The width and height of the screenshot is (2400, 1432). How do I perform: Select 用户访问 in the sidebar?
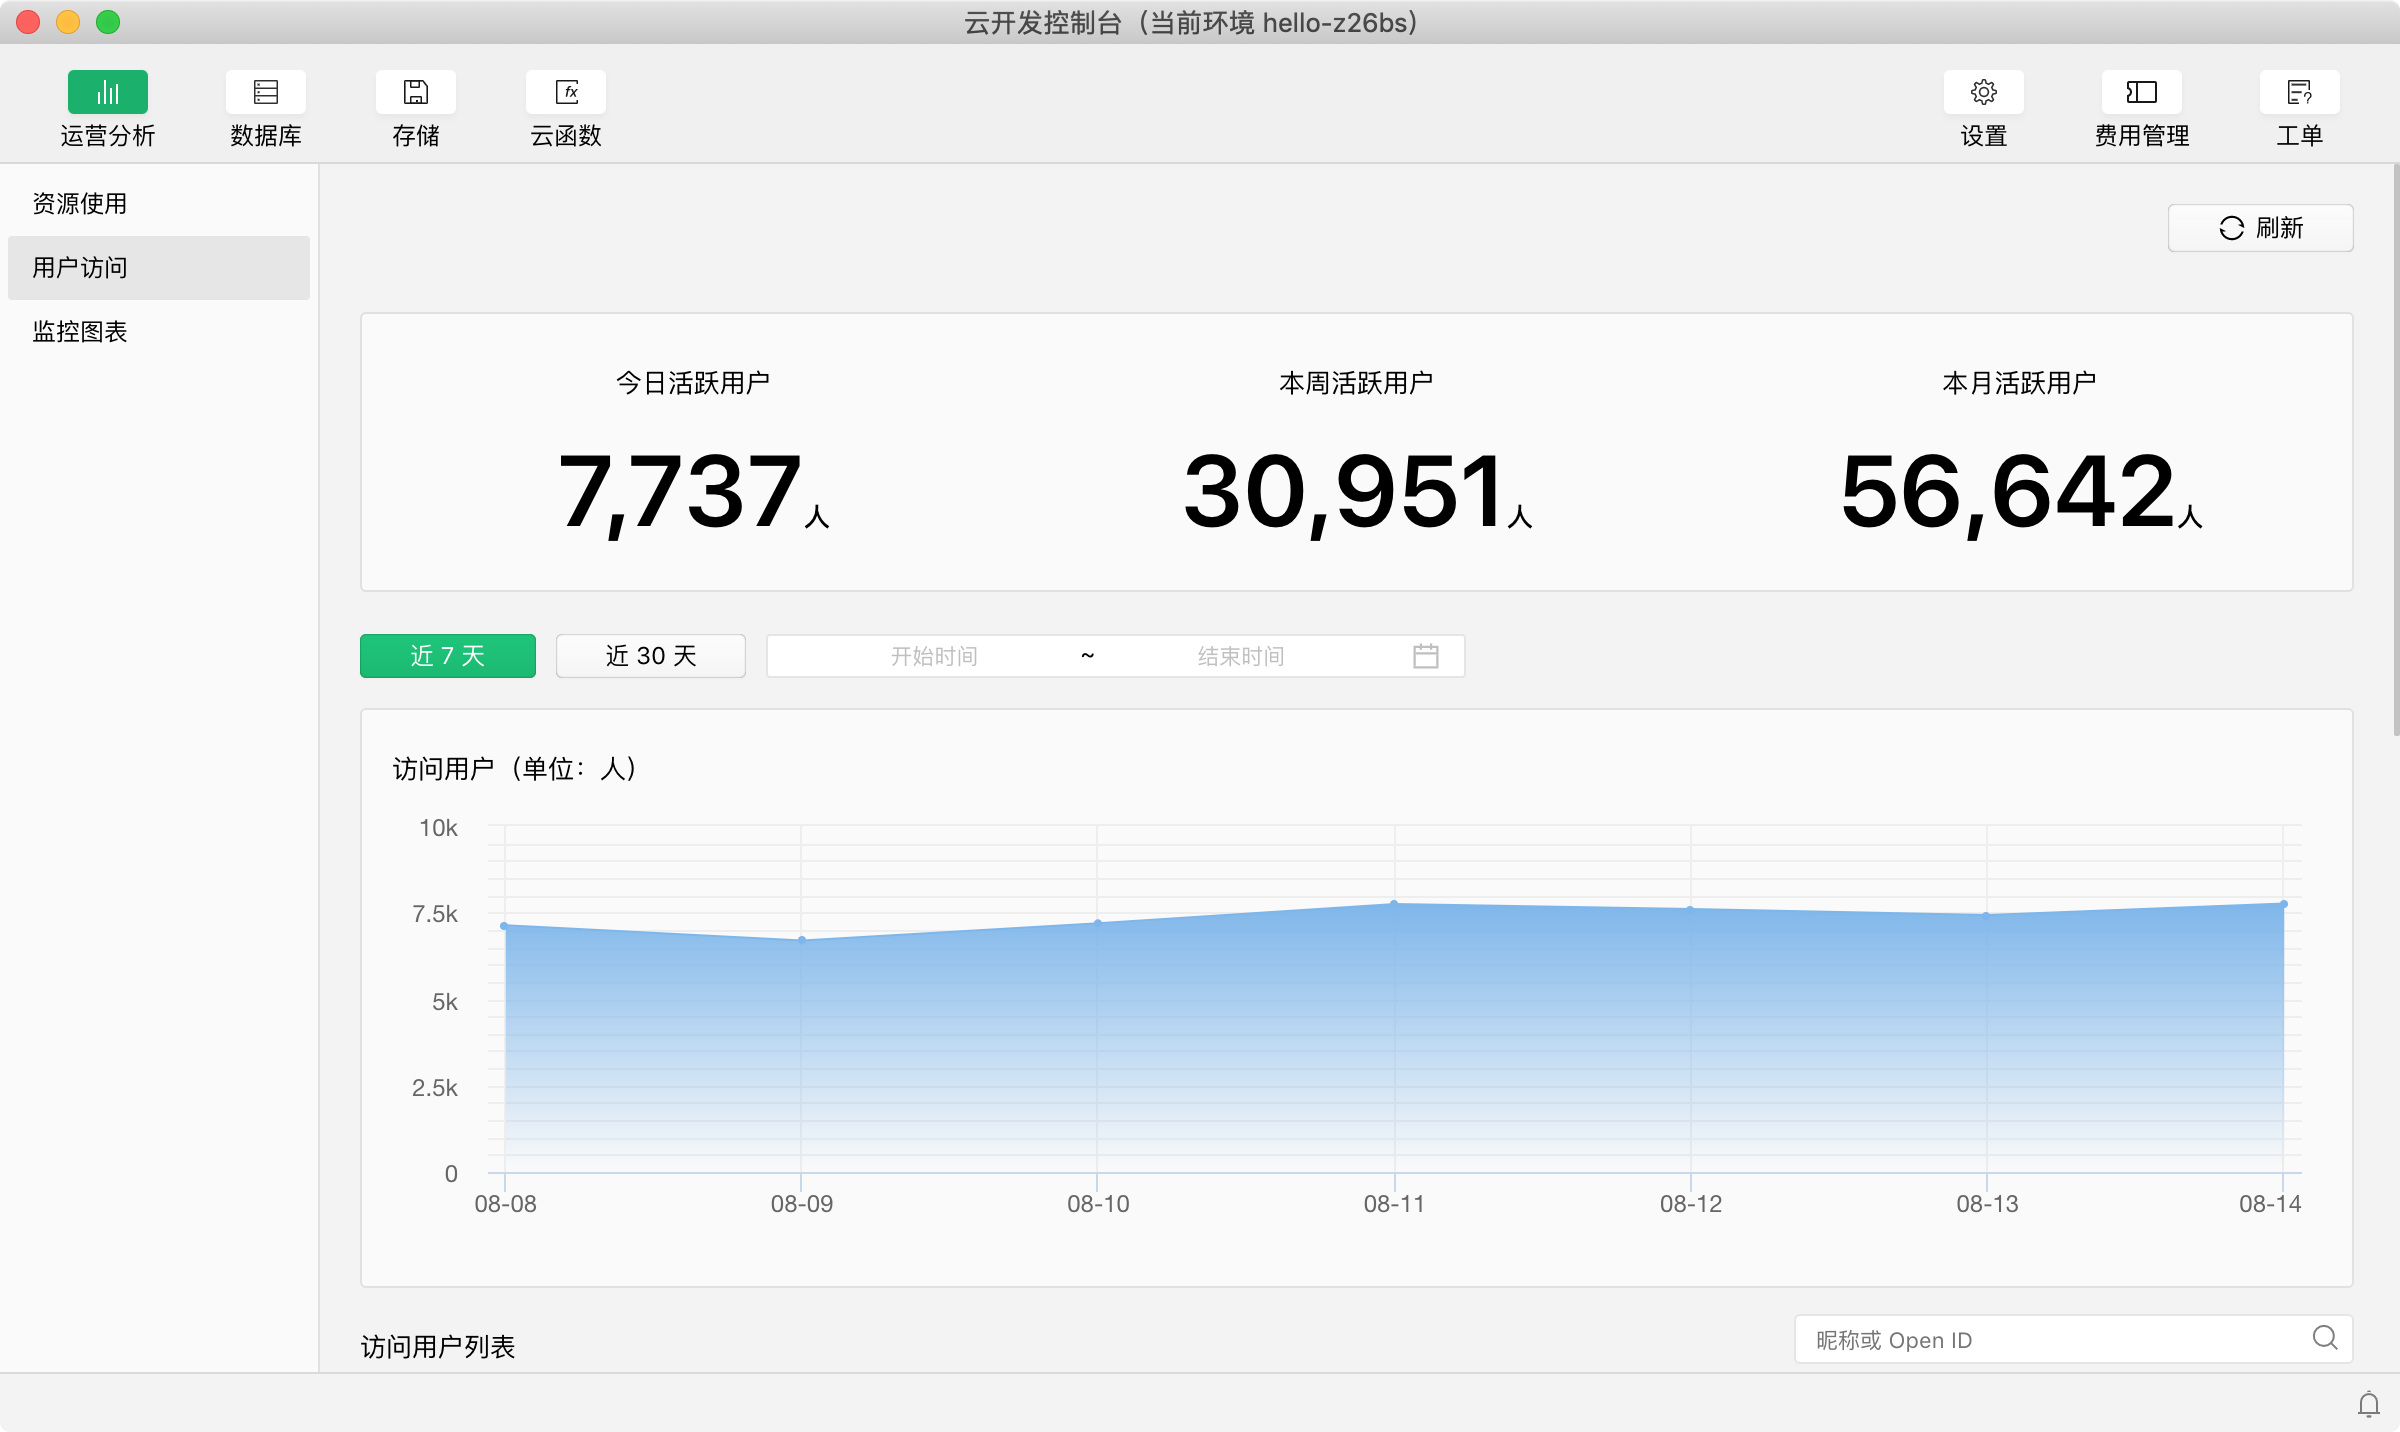(x=80, y=268)
